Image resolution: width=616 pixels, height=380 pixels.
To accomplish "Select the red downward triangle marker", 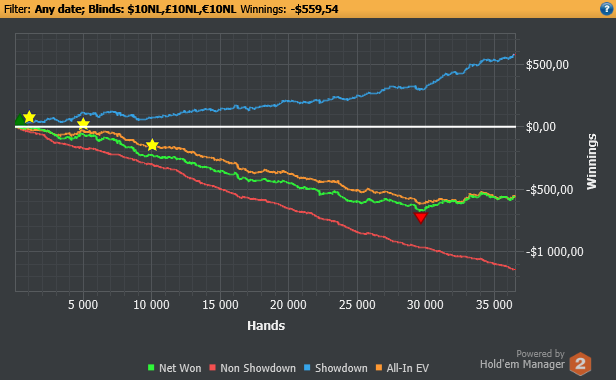I will coord(421,218).
